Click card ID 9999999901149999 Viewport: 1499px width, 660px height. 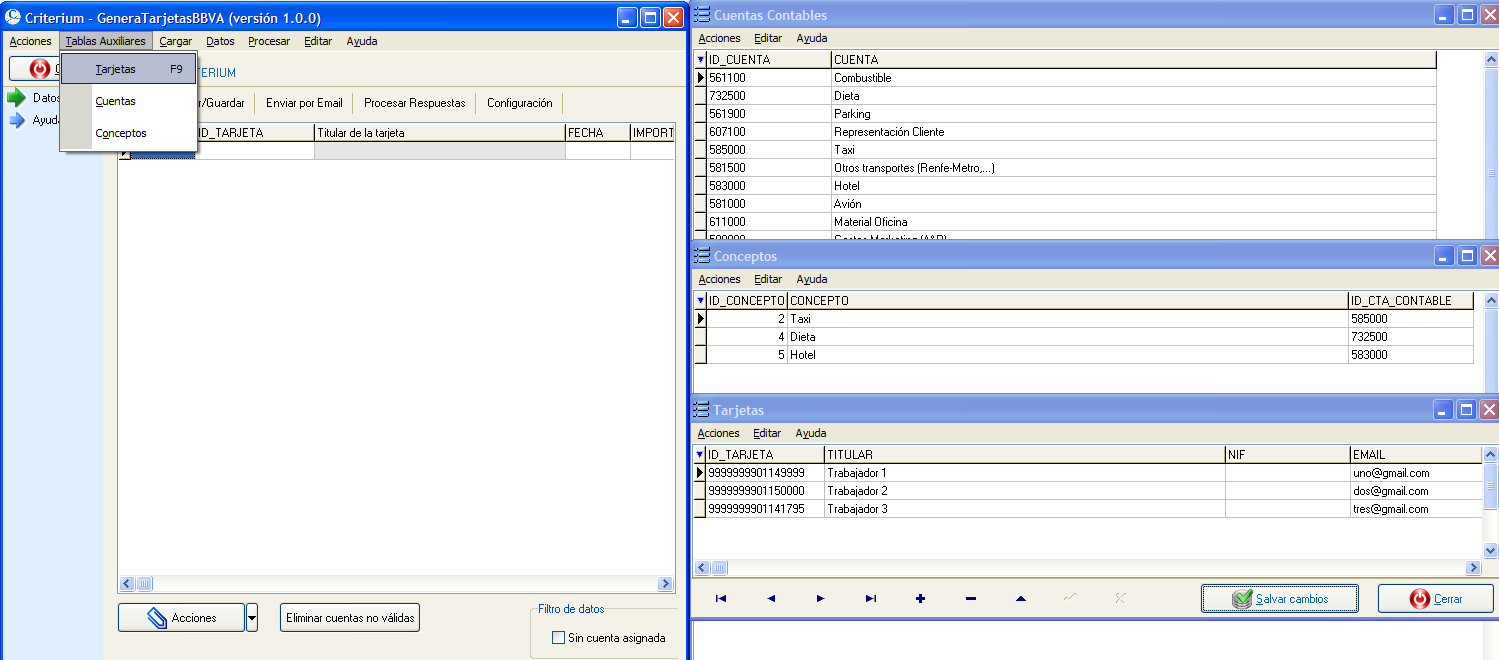(x=765, y=473)
